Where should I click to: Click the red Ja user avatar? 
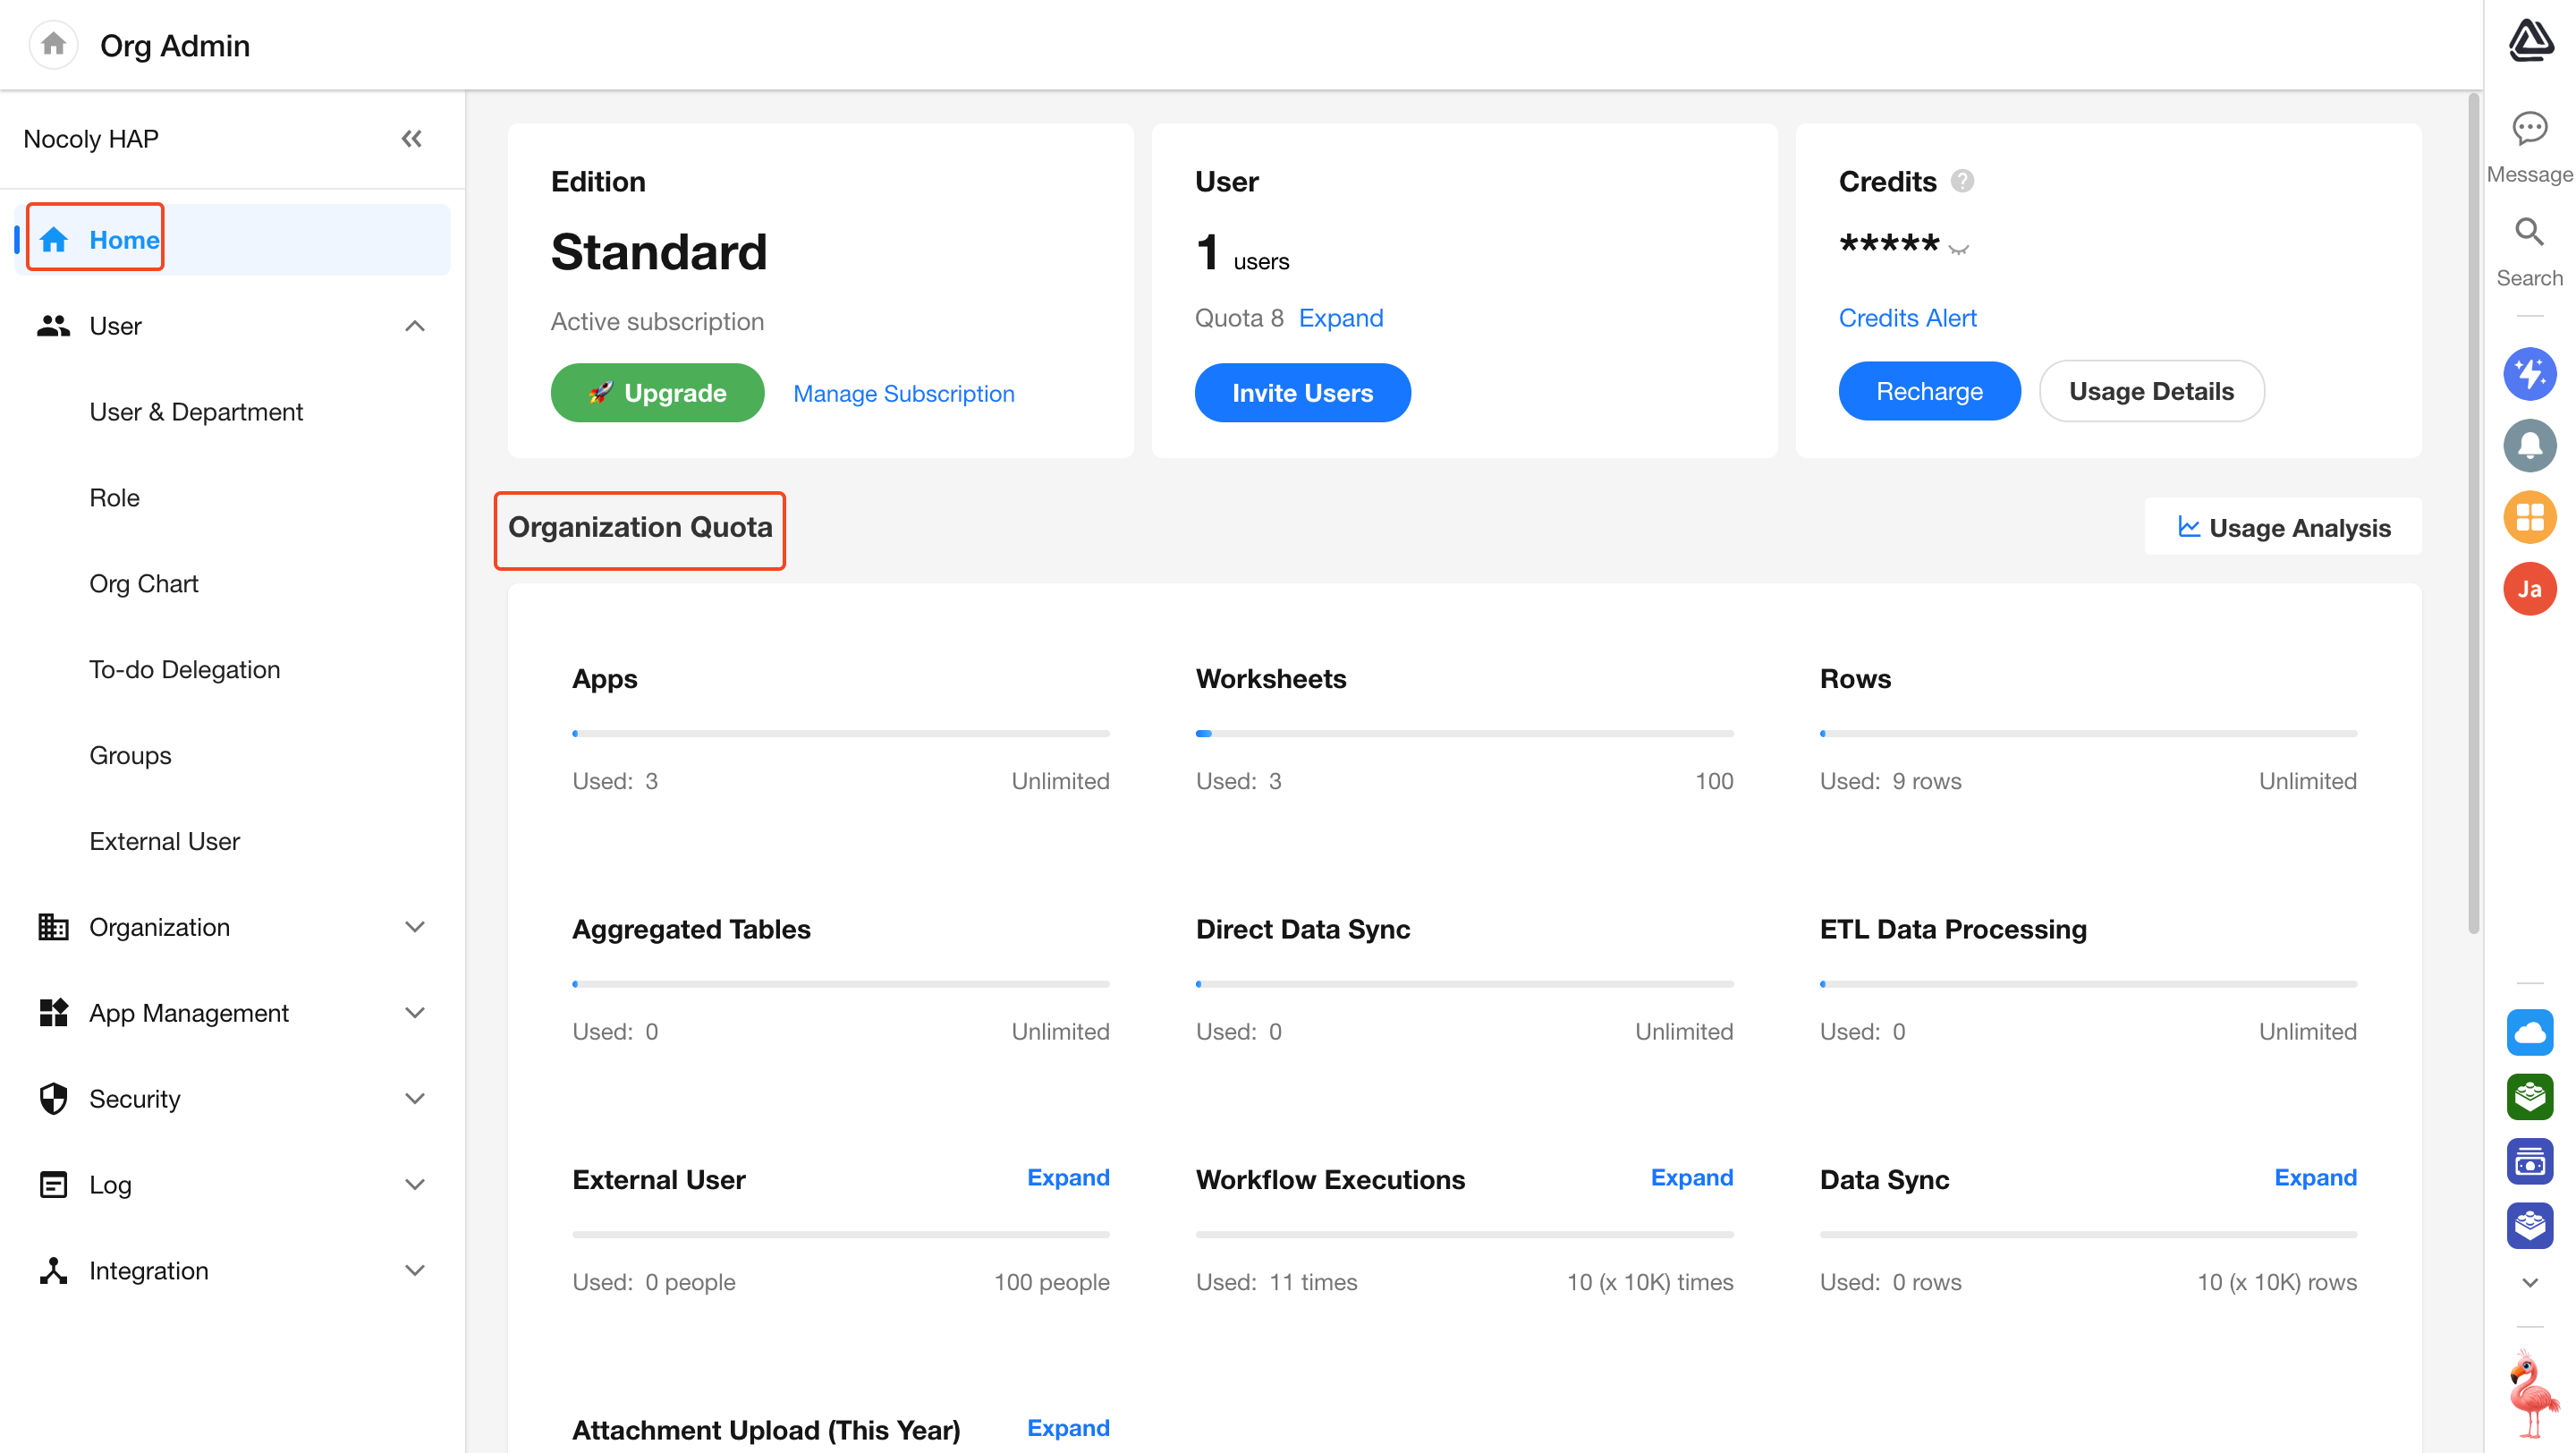2529,589
